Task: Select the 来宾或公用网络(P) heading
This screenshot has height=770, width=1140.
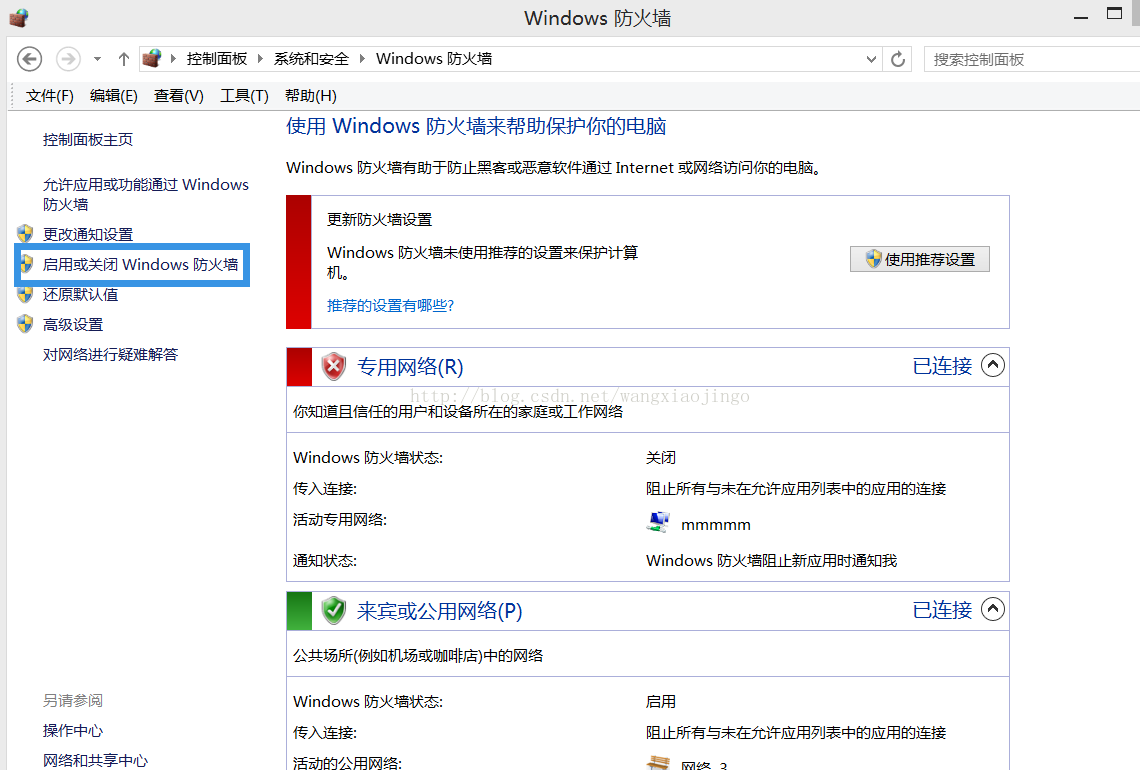Action: [439, 611]
